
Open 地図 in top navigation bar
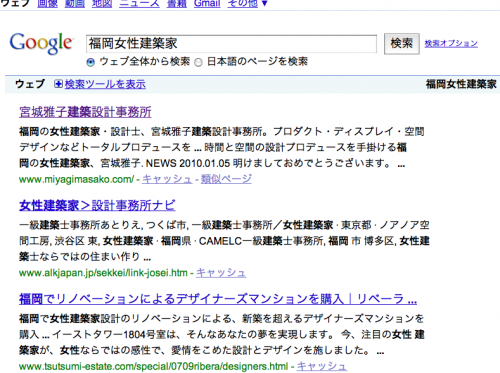[102, 3]
